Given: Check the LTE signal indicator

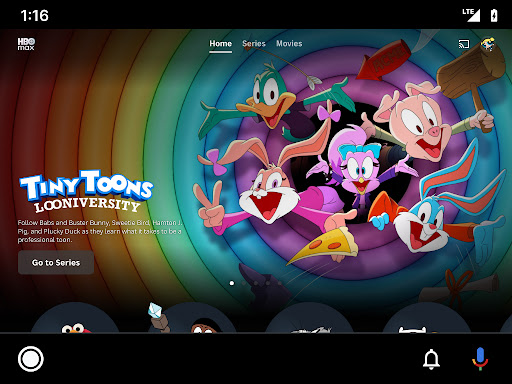Looking at the screenshot, I should pos(471,15).
